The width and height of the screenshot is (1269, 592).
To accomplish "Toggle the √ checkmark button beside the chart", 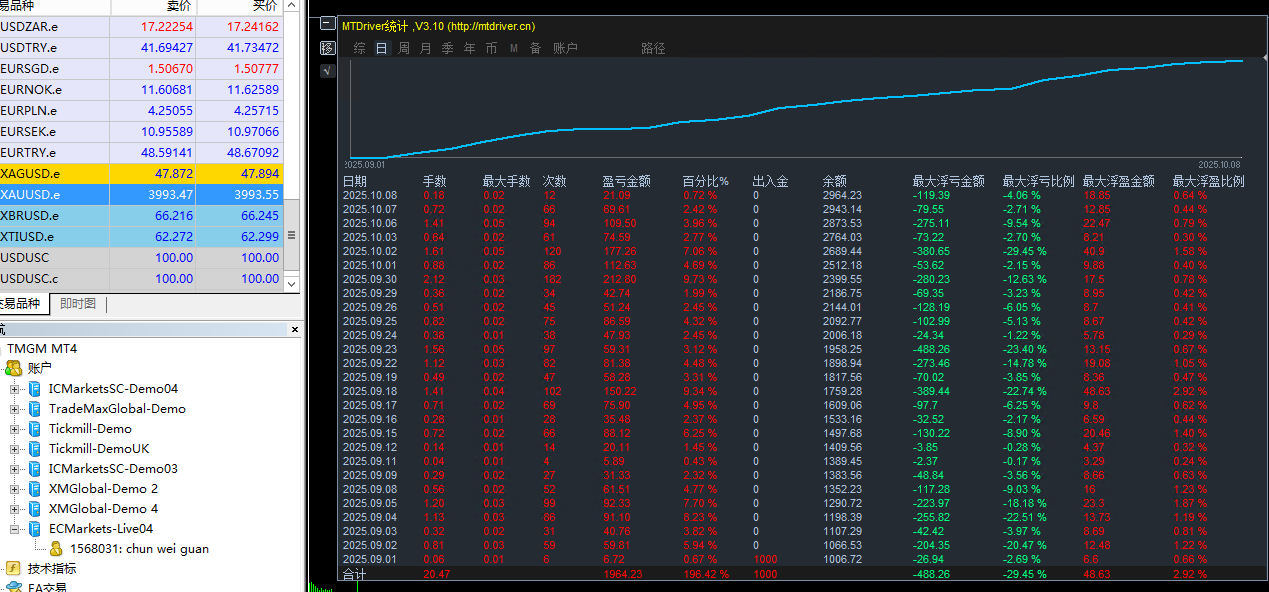I will 327,71.
